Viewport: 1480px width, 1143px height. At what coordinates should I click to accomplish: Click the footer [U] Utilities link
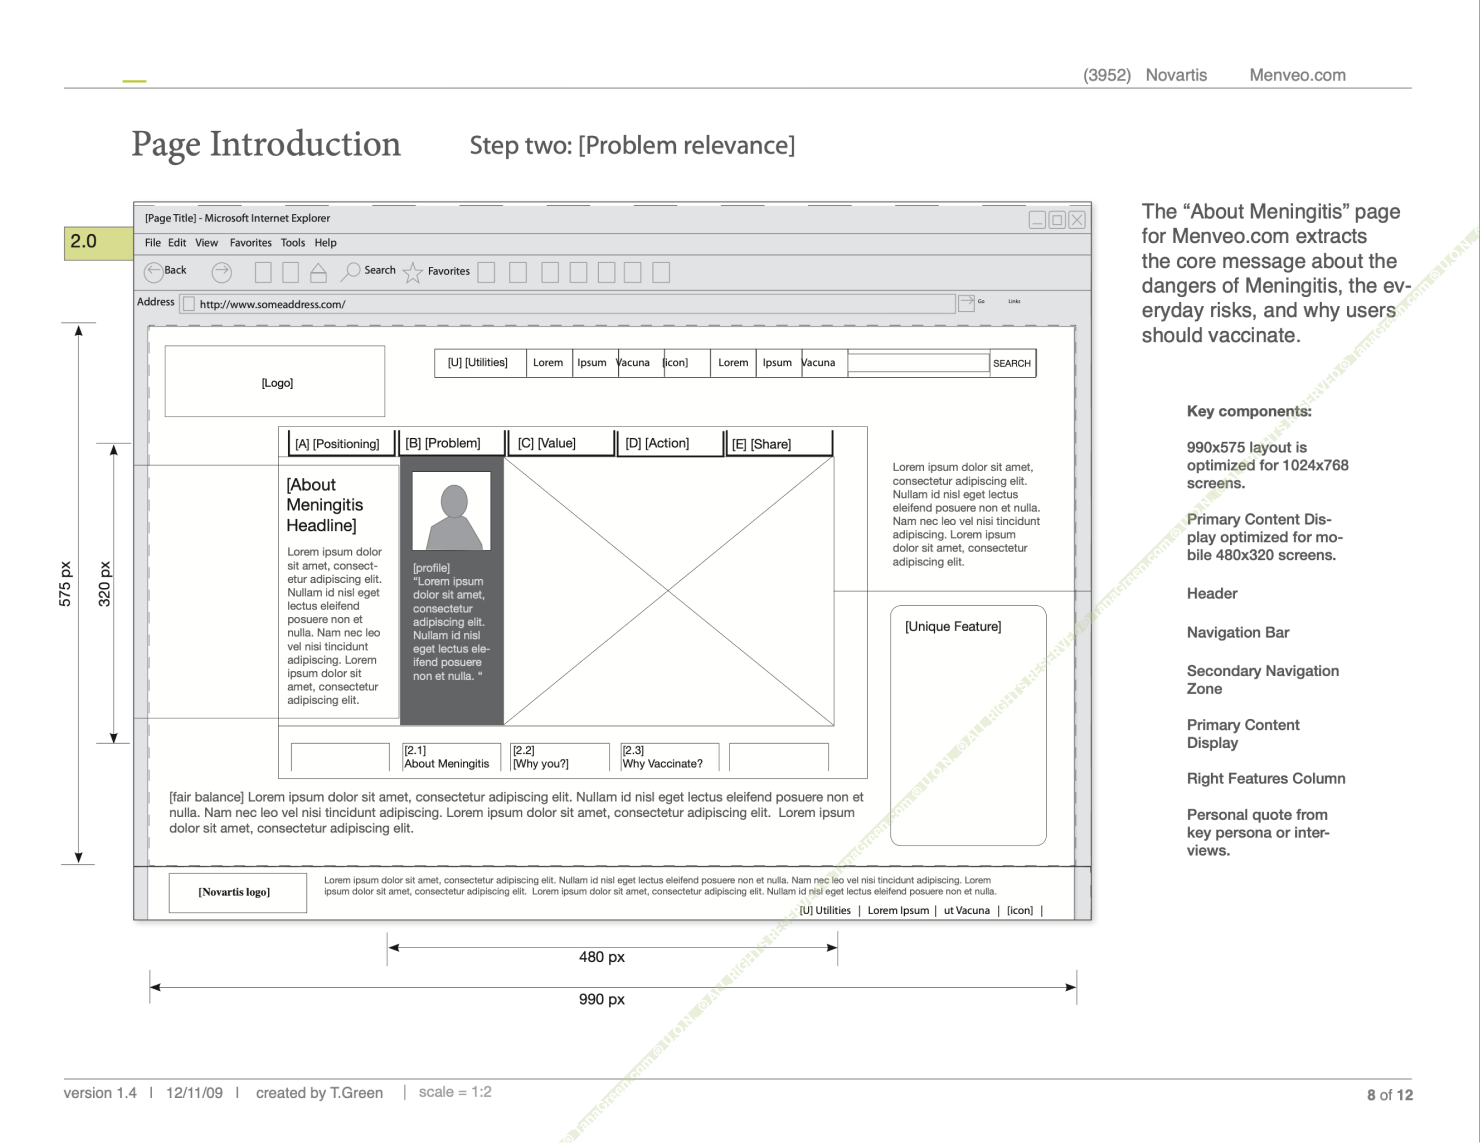click(825, 910)
